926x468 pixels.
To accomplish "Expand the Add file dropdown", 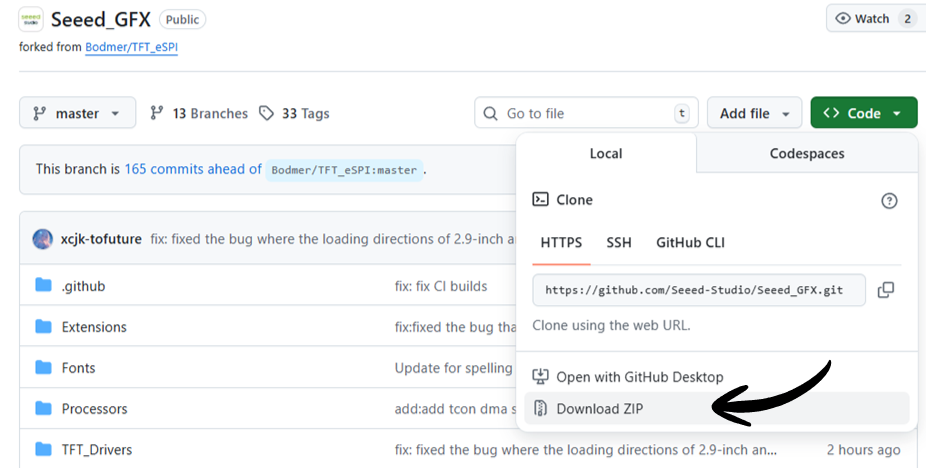I will (754, 113).
